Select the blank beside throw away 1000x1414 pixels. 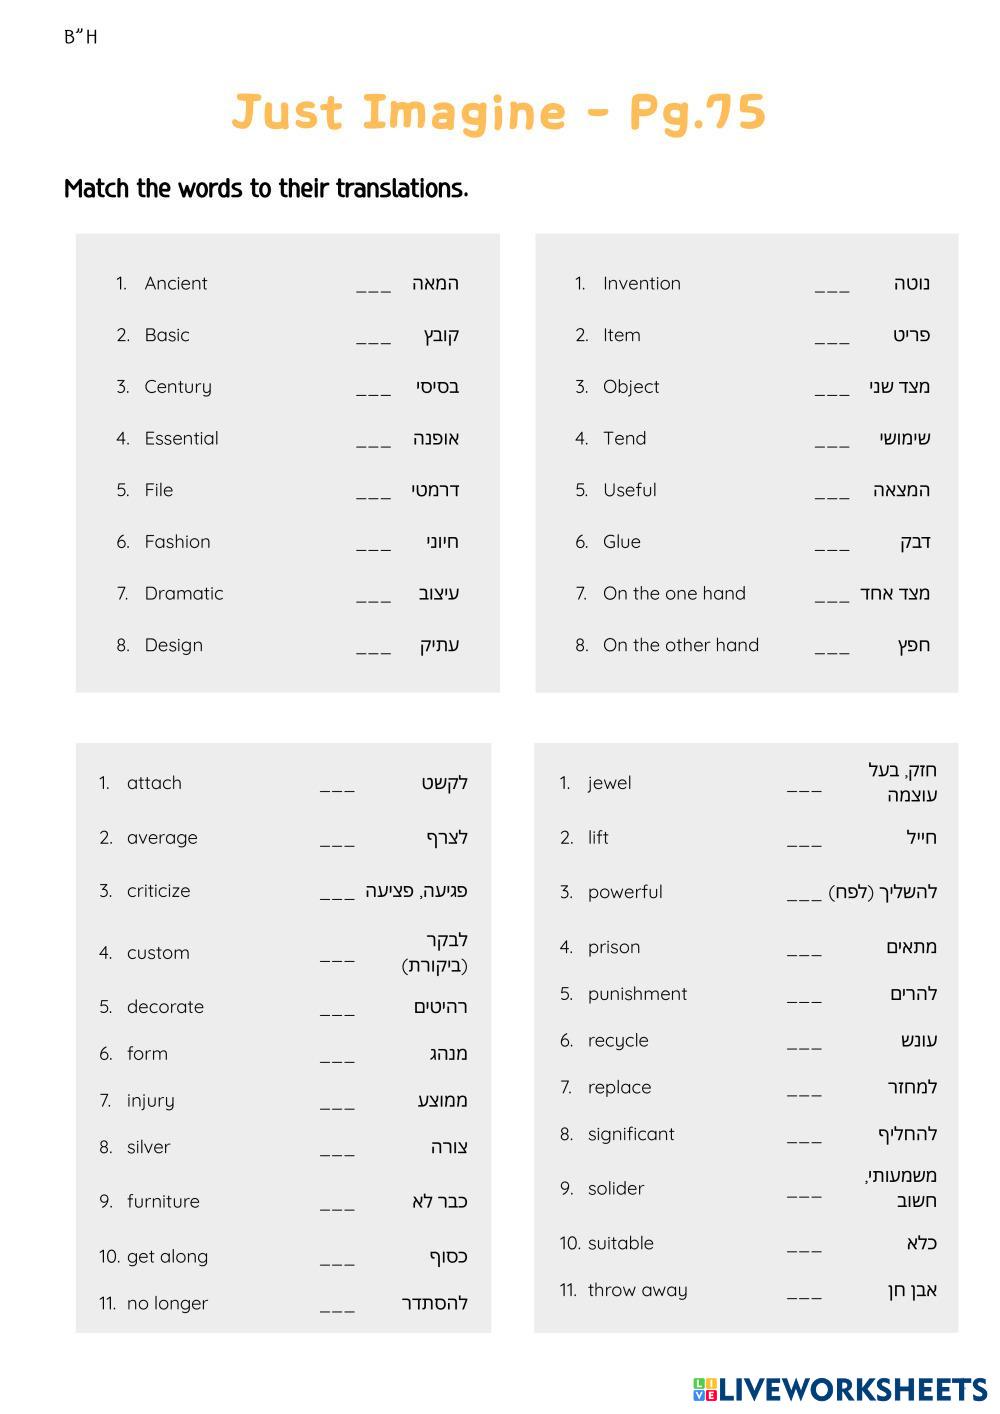(x=804, y=1292)
